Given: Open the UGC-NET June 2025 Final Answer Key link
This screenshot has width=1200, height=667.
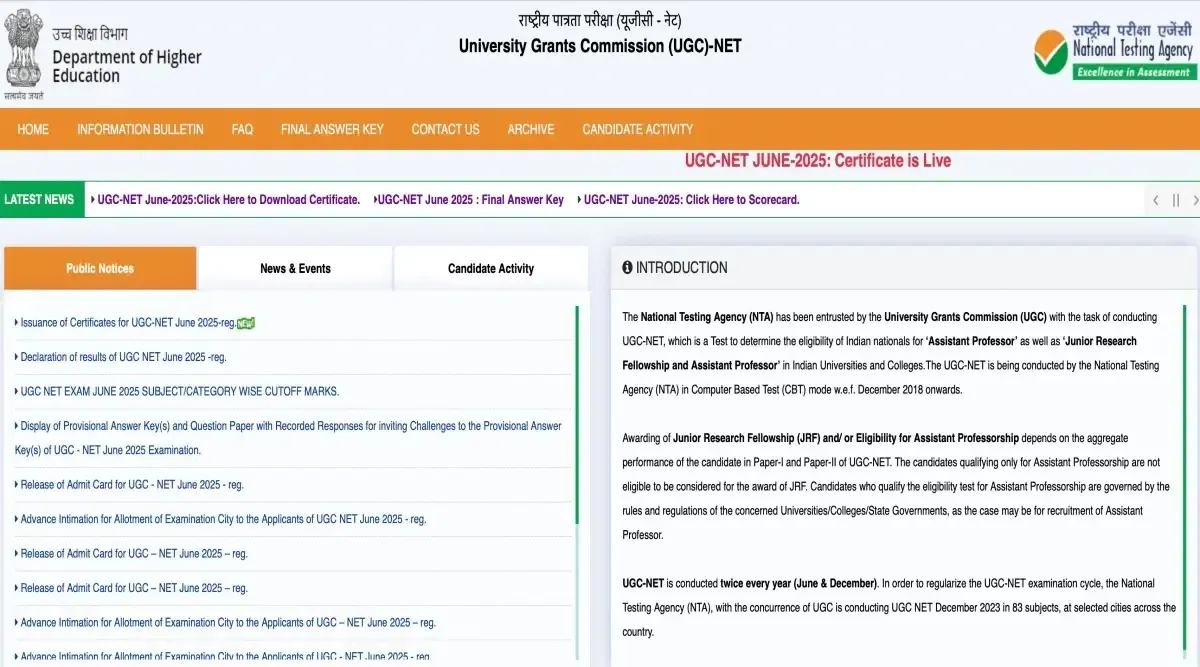Looking at the screenshot, I should [468, 199].
